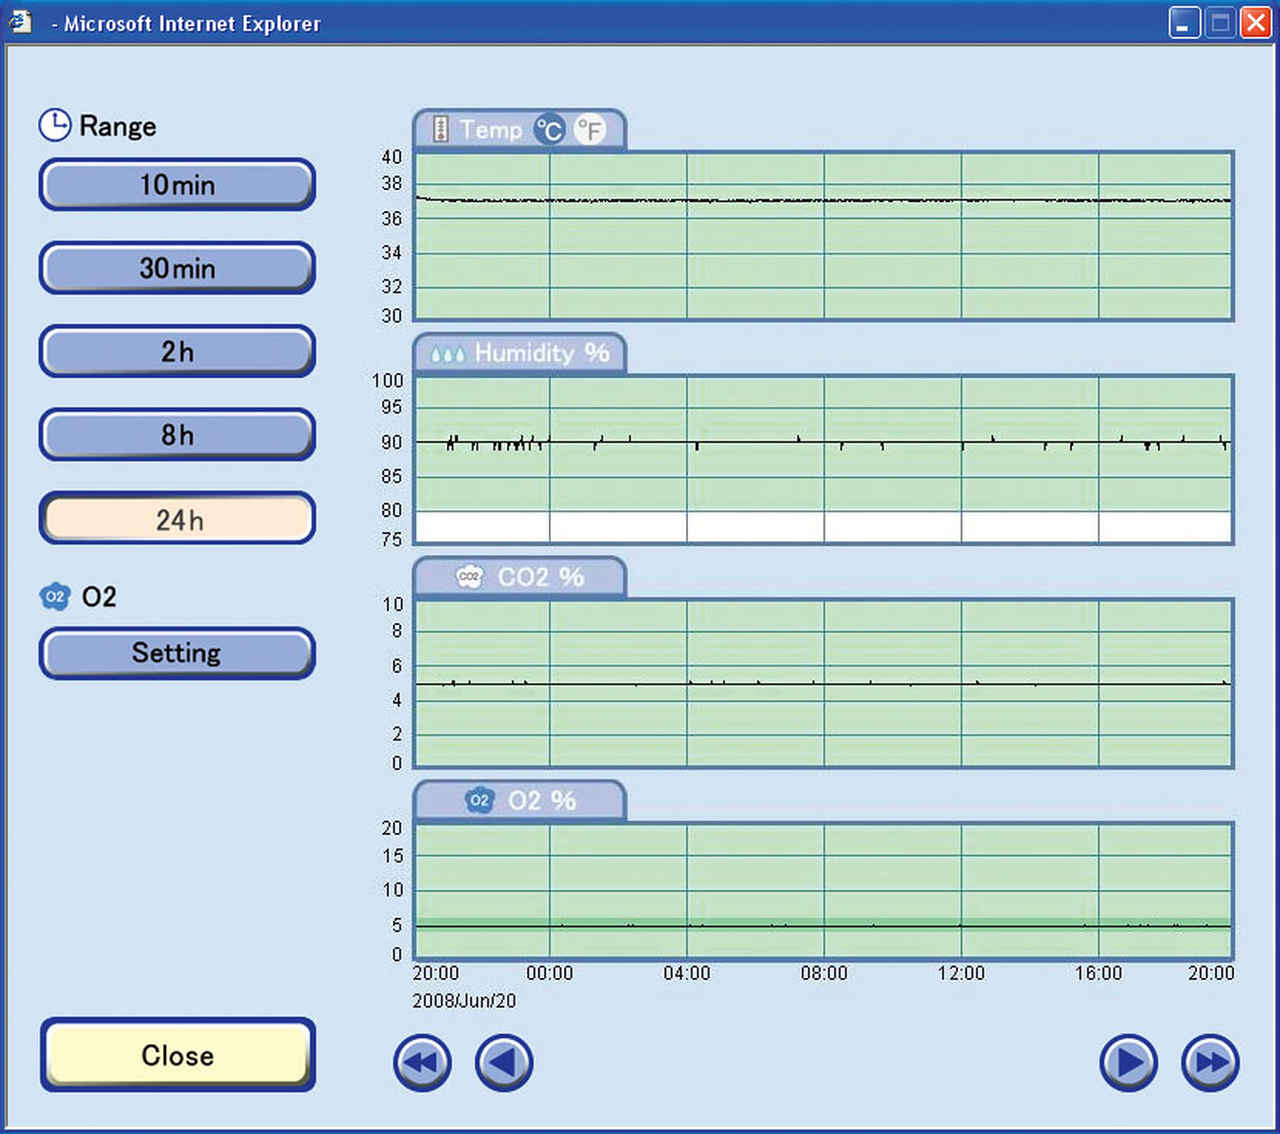Select the CO2 % chart tab
Image resolution: width=1280 pixels, height=1134 pixels.
pyautogui.click(x=520, y=577)
